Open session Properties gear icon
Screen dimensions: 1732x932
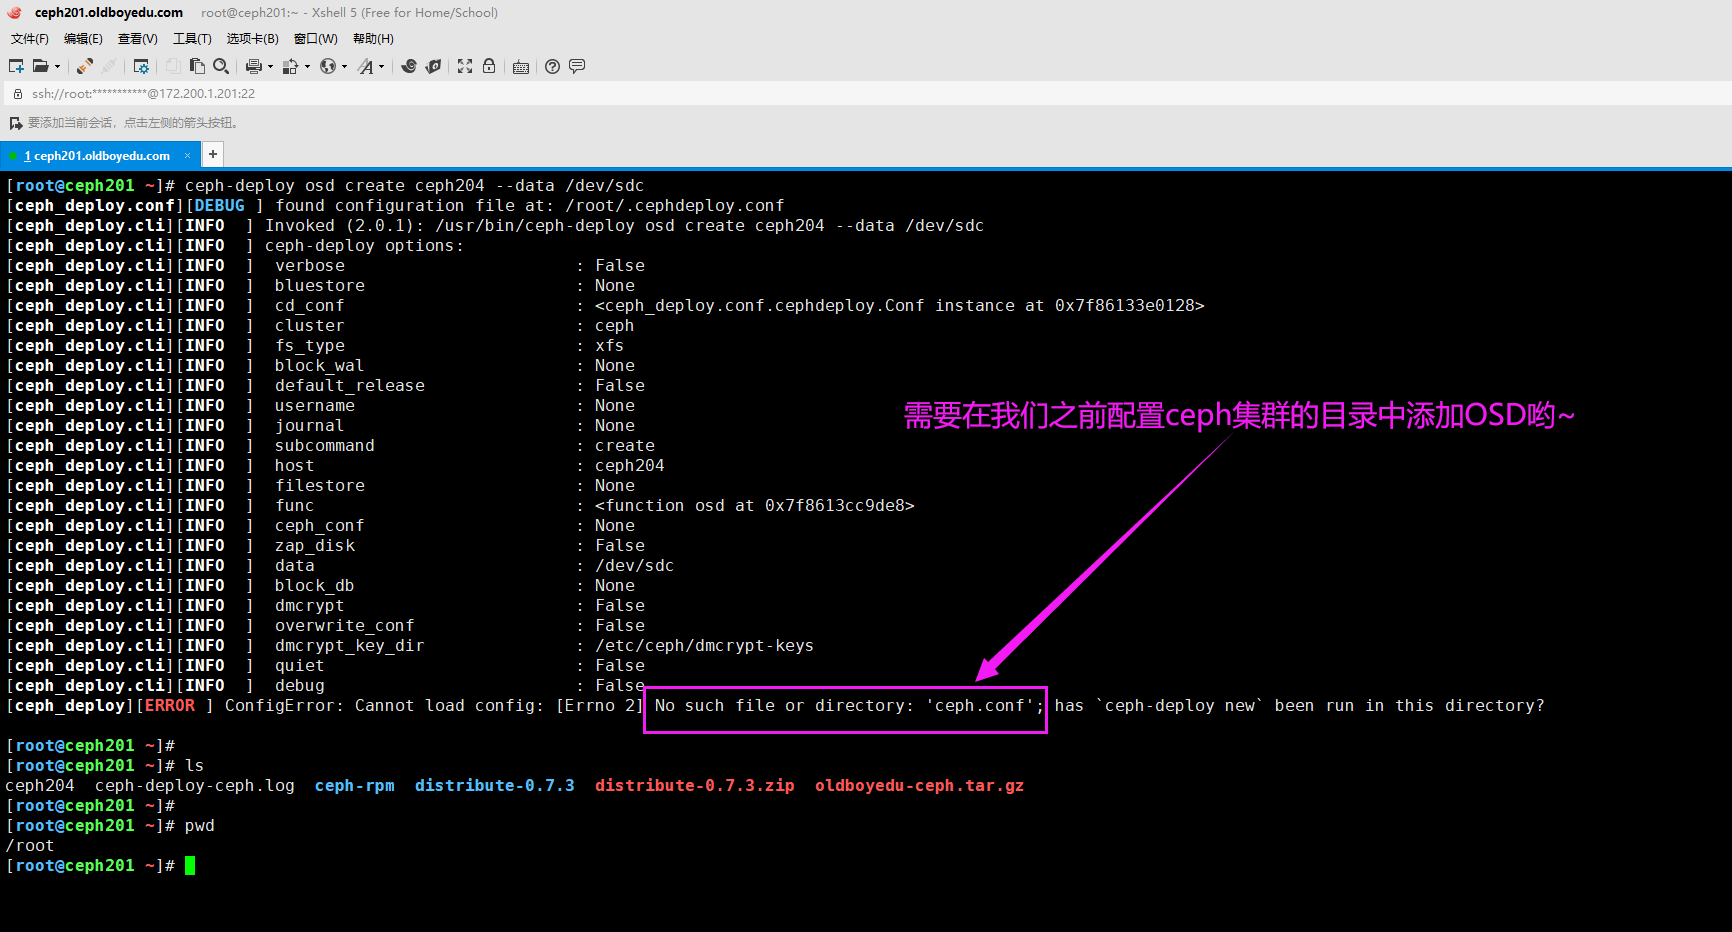click(141, 66)
